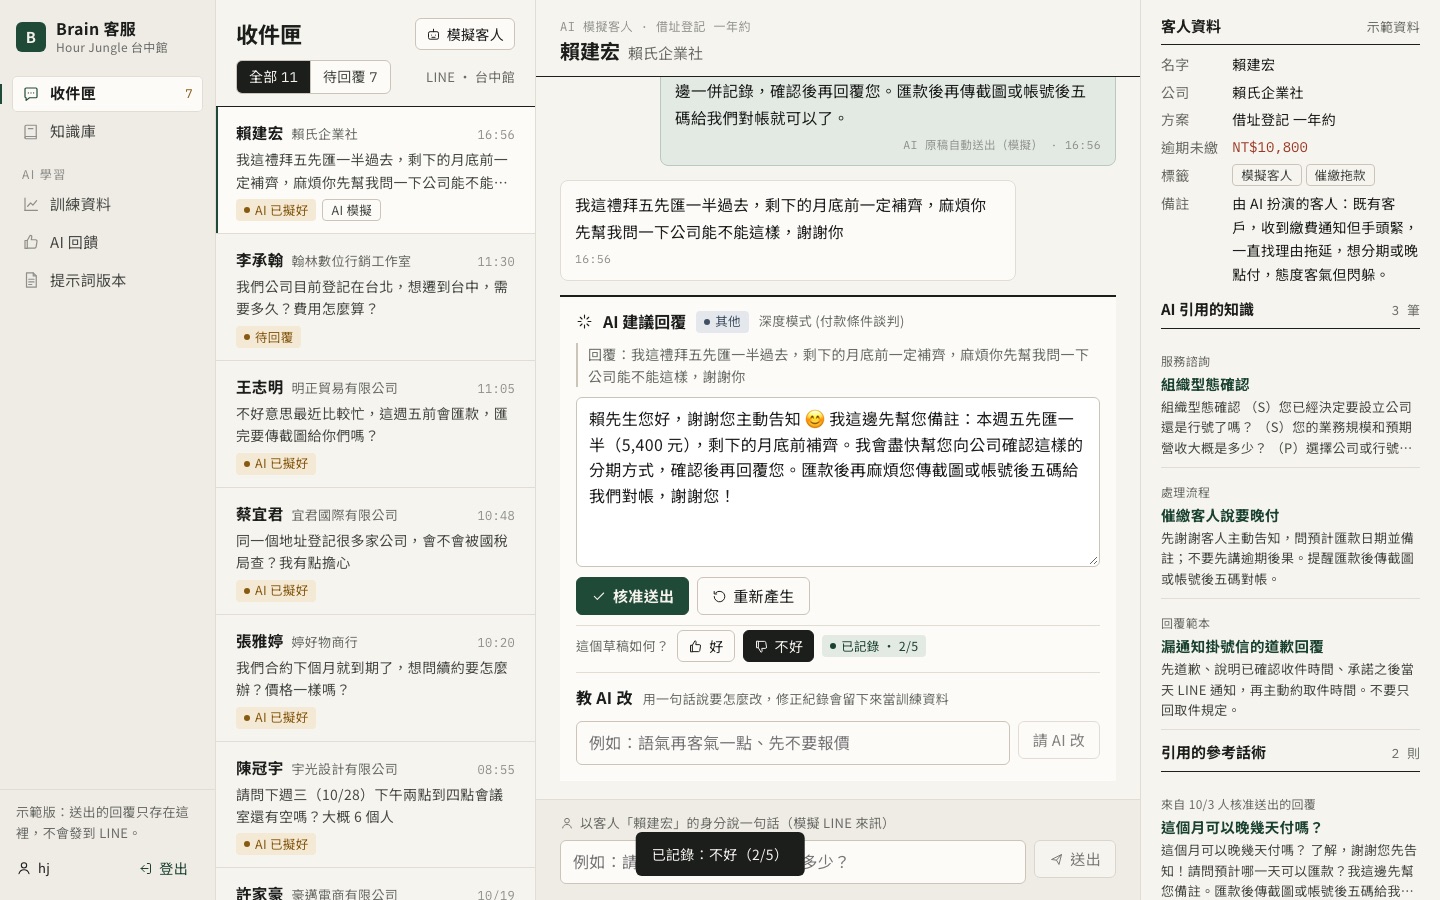Viewport: 1440px width, 900px height.
Task: Open 提示詞版本 in the sidebar
Action: click(108, 280)
